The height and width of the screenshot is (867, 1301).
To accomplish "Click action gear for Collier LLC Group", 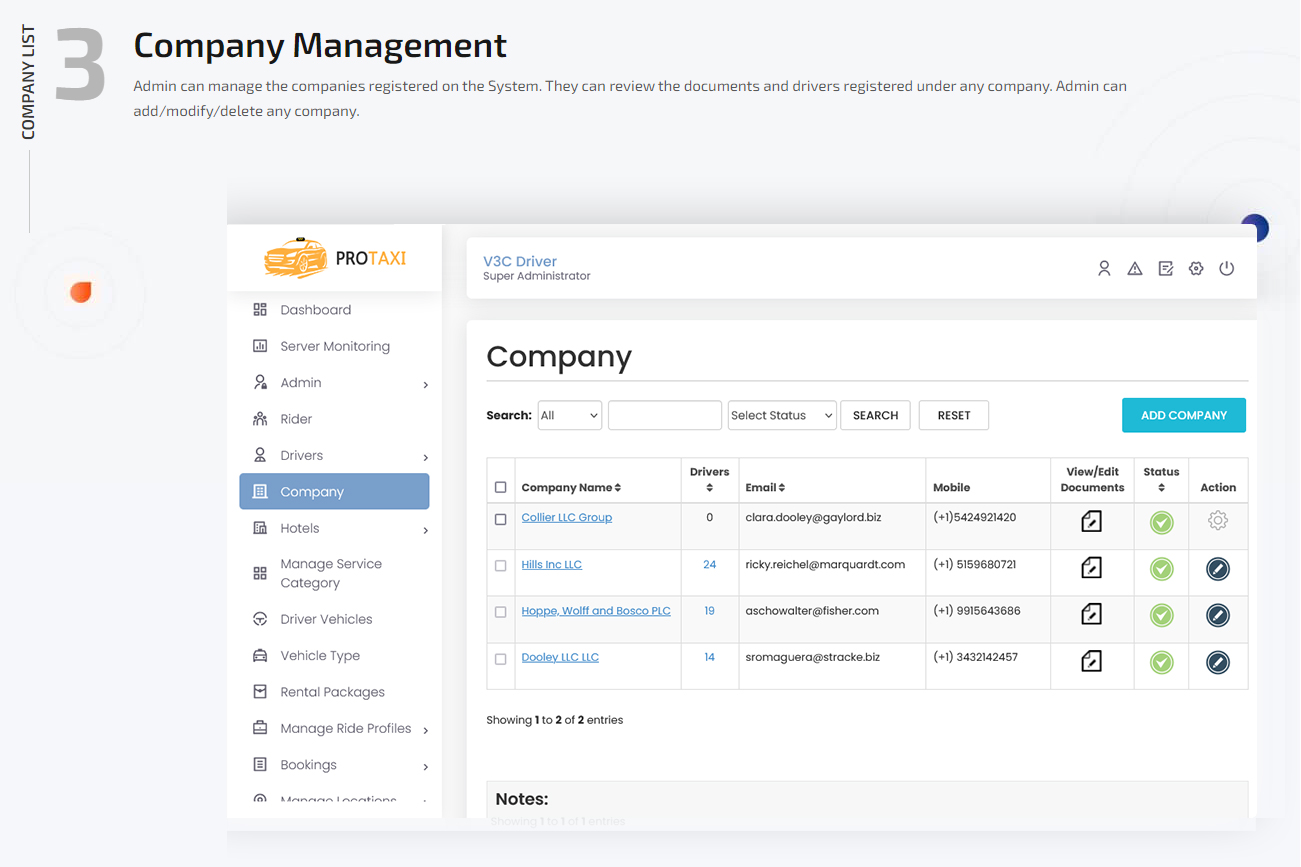I will tap(1217, 520).
